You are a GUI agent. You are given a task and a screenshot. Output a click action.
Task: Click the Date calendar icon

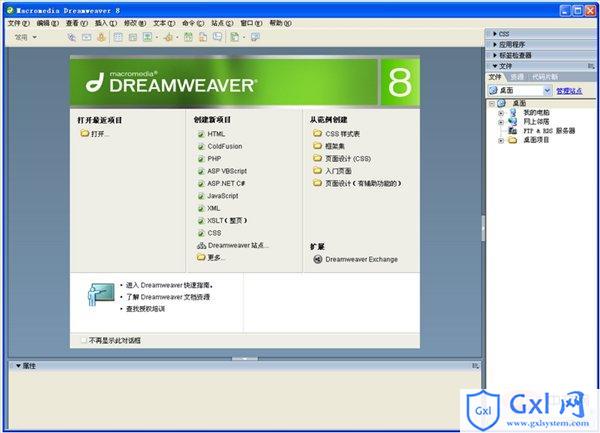188,37
